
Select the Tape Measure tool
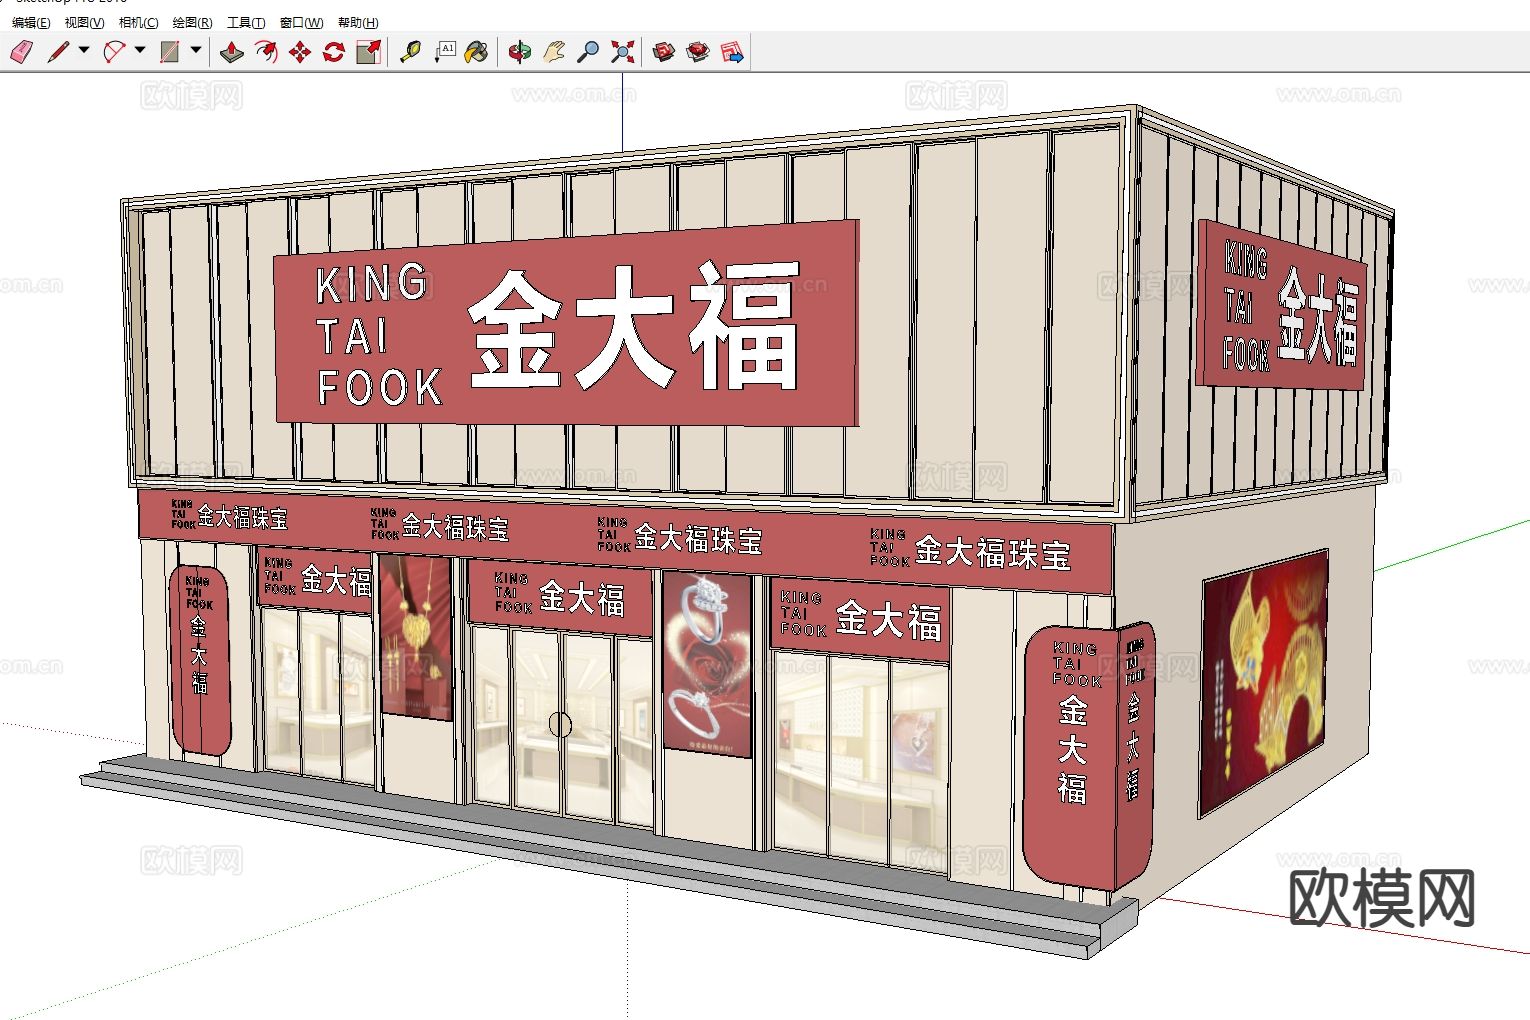tap(410, 51)
